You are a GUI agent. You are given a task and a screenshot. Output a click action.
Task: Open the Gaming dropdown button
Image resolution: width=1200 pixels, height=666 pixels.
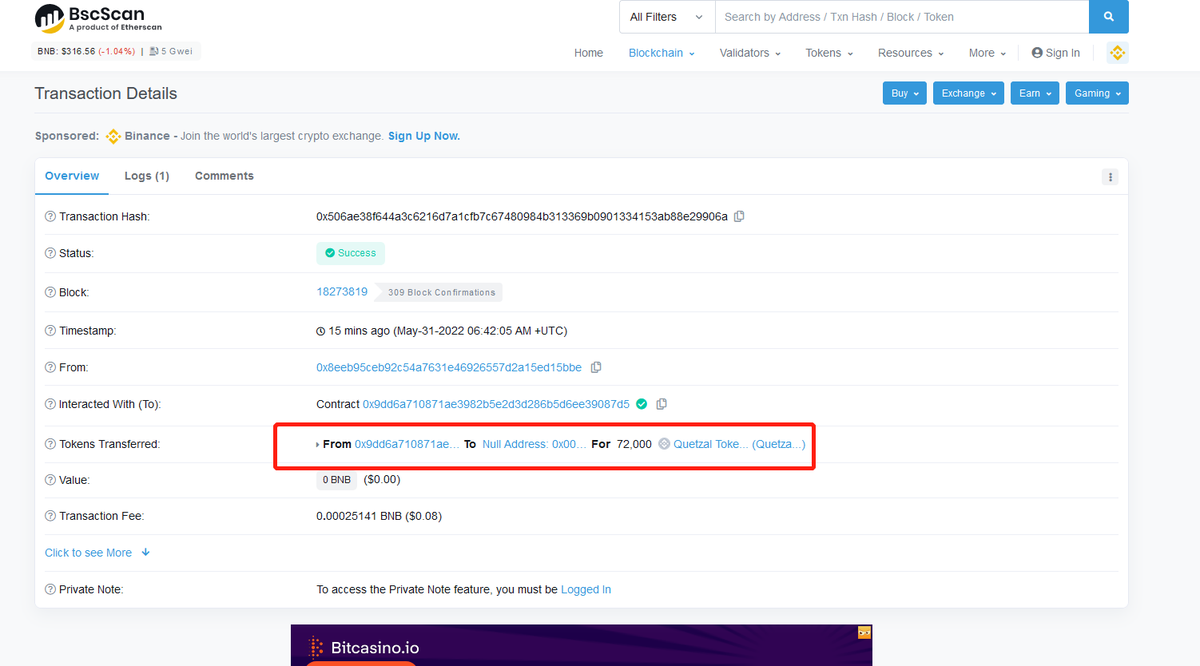click(1097, 93)
